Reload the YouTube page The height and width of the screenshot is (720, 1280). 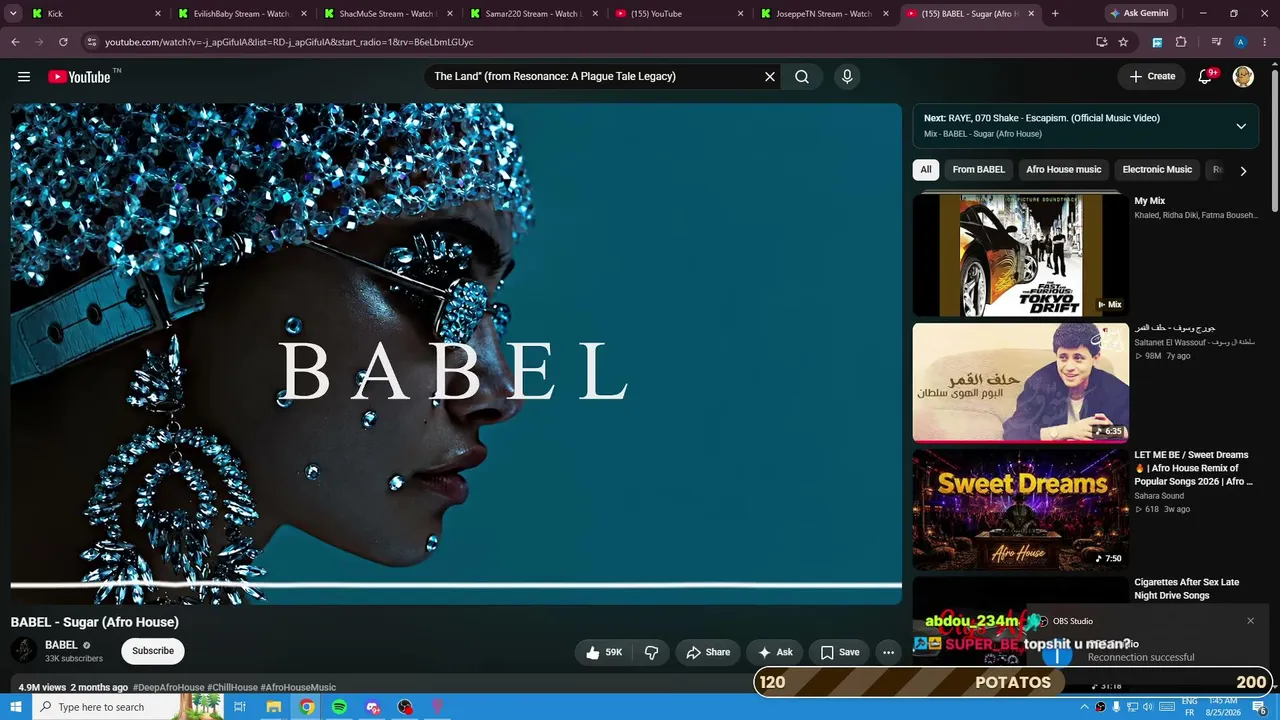pos(63,42)
